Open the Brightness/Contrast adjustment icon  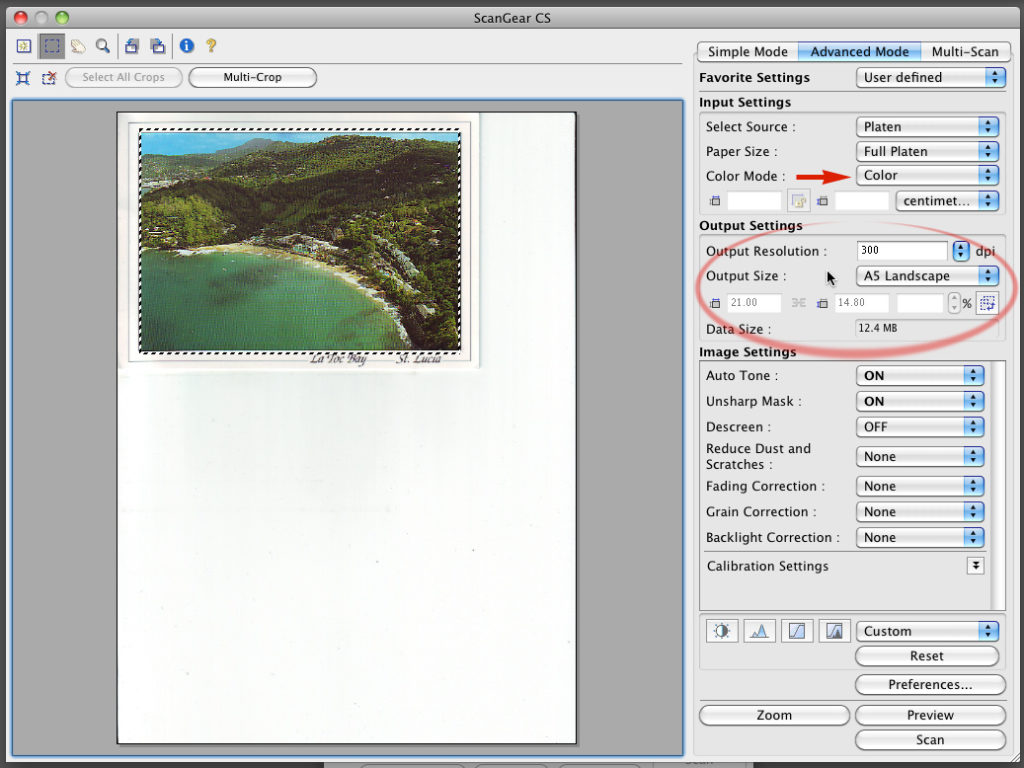point(722,630)
